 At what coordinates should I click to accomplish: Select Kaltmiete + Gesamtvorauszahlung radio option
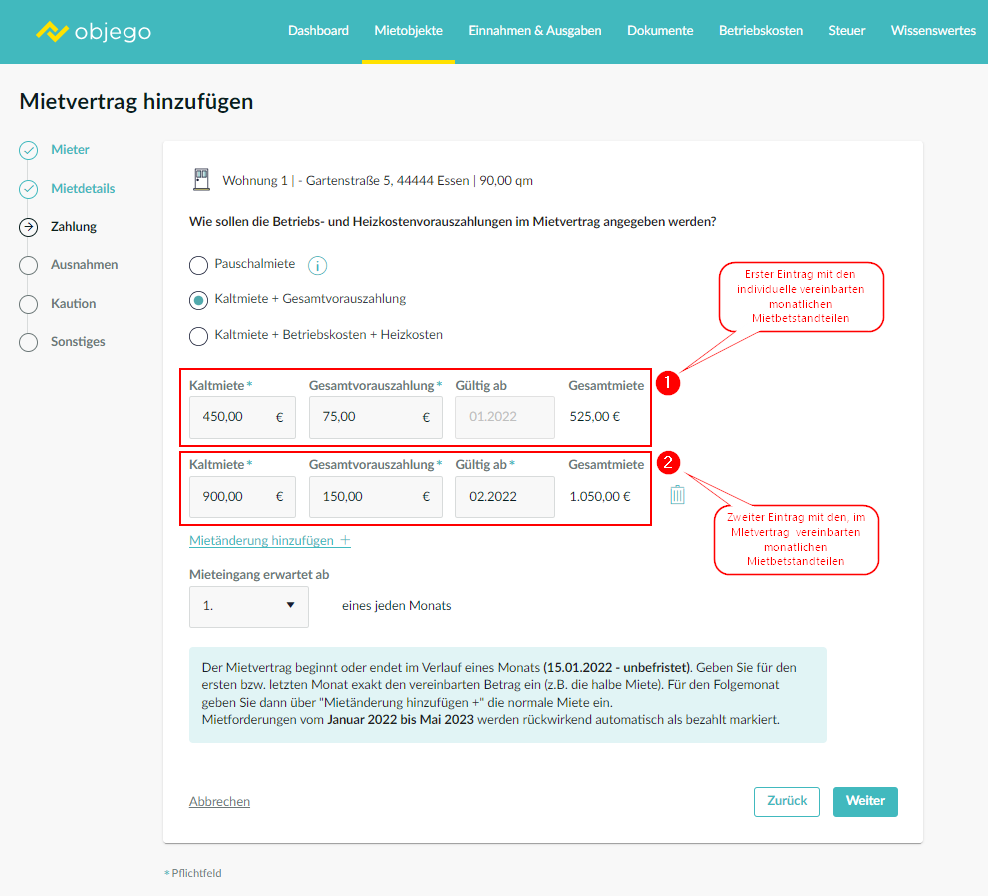click(198, 299)
